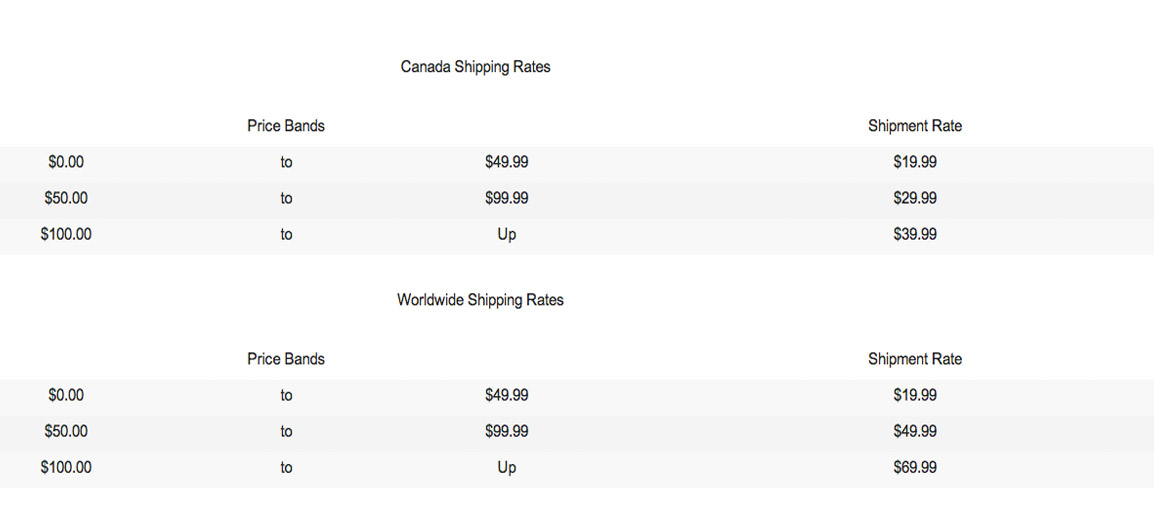Click the Canada Shipping Rates heading
Image resolution: width=1154 pixels, height=506 pixels.
pyautogui.click(x=475, y=67)
